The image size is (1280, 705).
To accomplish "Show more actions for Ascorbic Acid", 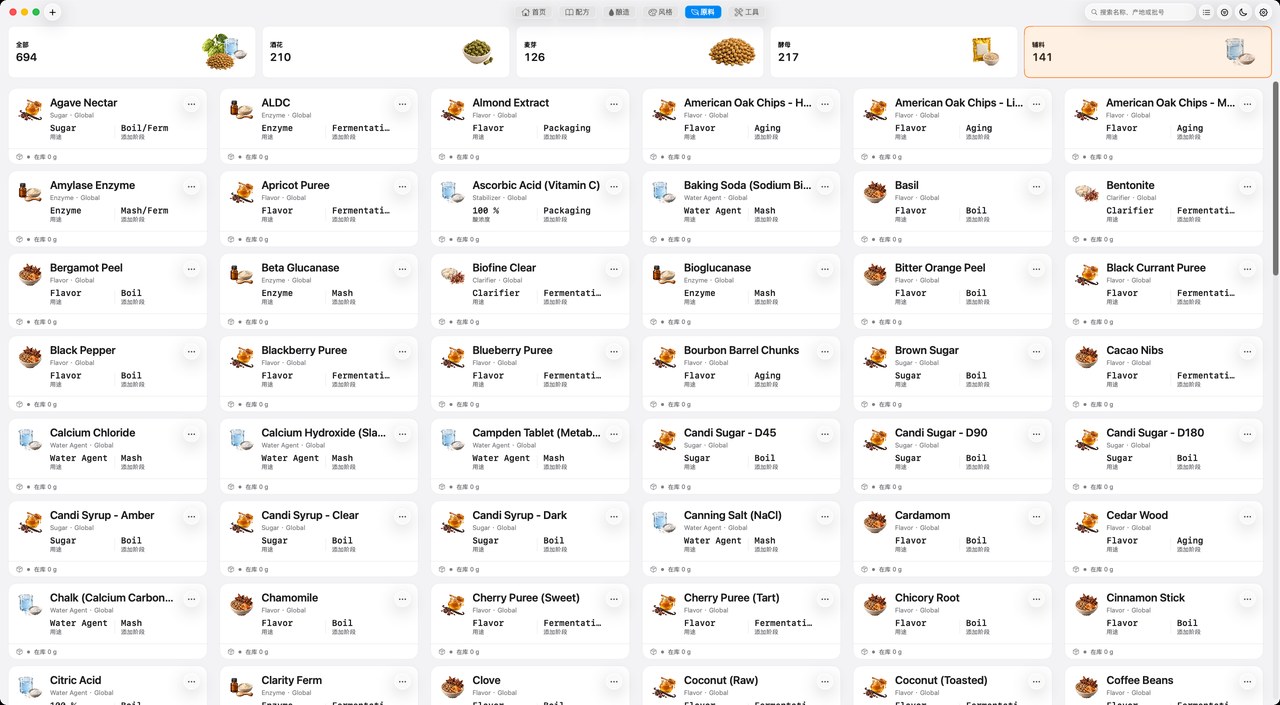I will 613,186.
